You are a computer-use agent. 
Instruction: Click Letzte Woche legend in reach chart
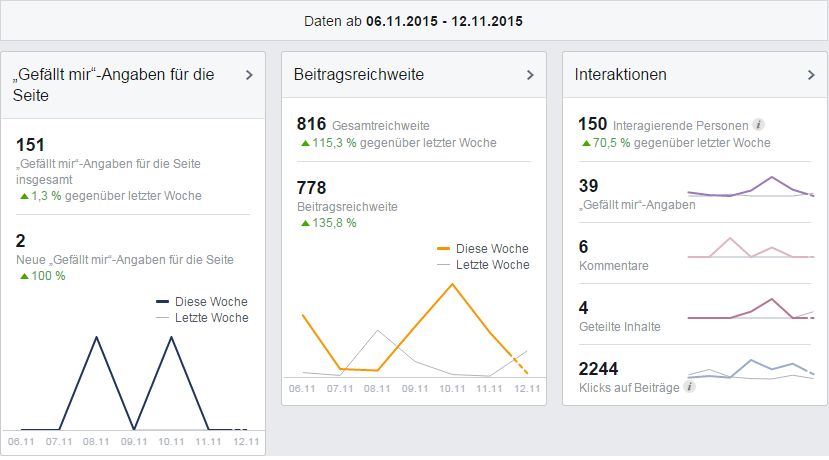pyautogui.click(x=492, y=265)
